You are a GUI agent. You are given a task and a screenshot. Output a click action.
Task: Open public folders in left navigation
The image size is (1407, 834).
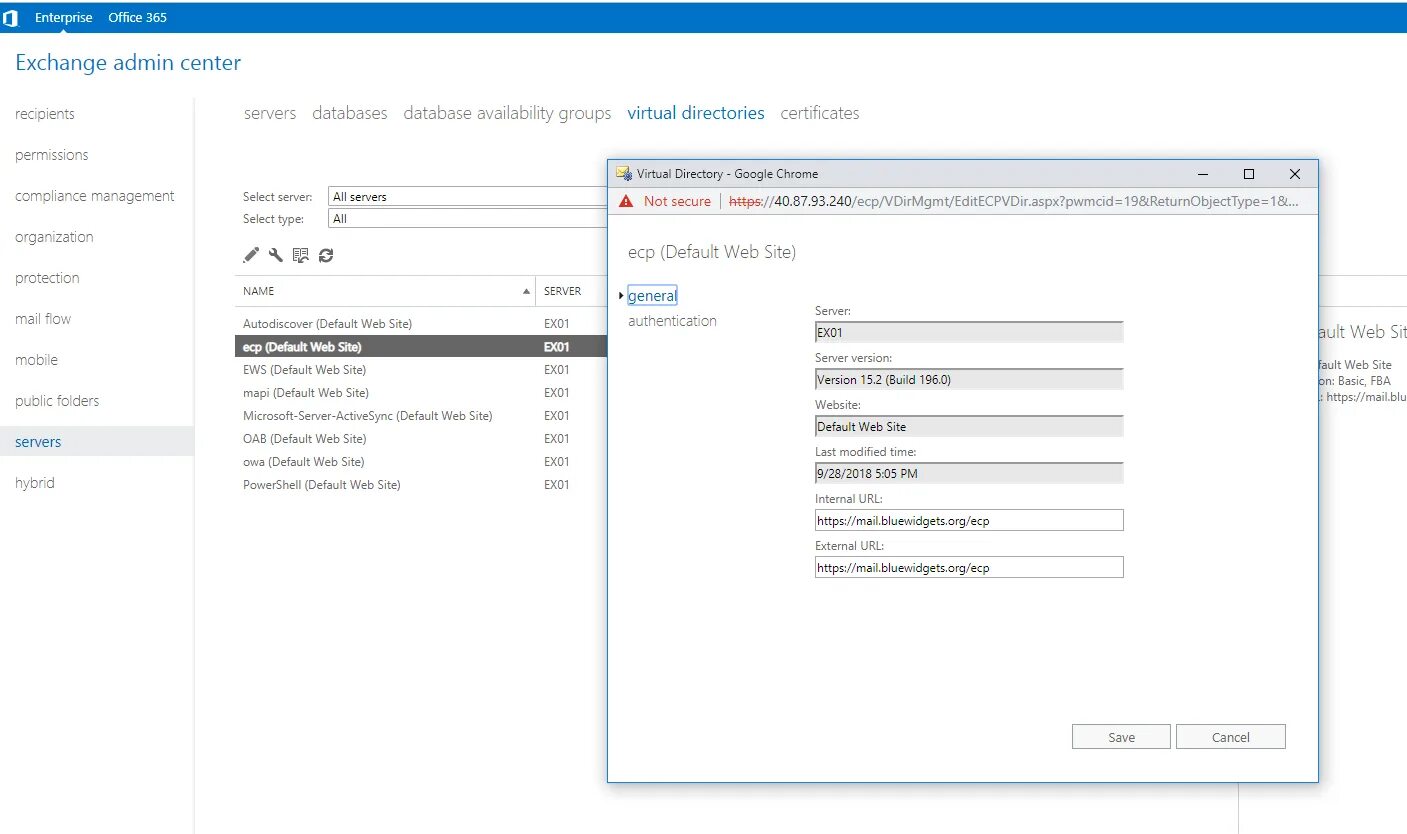[57, 401]
